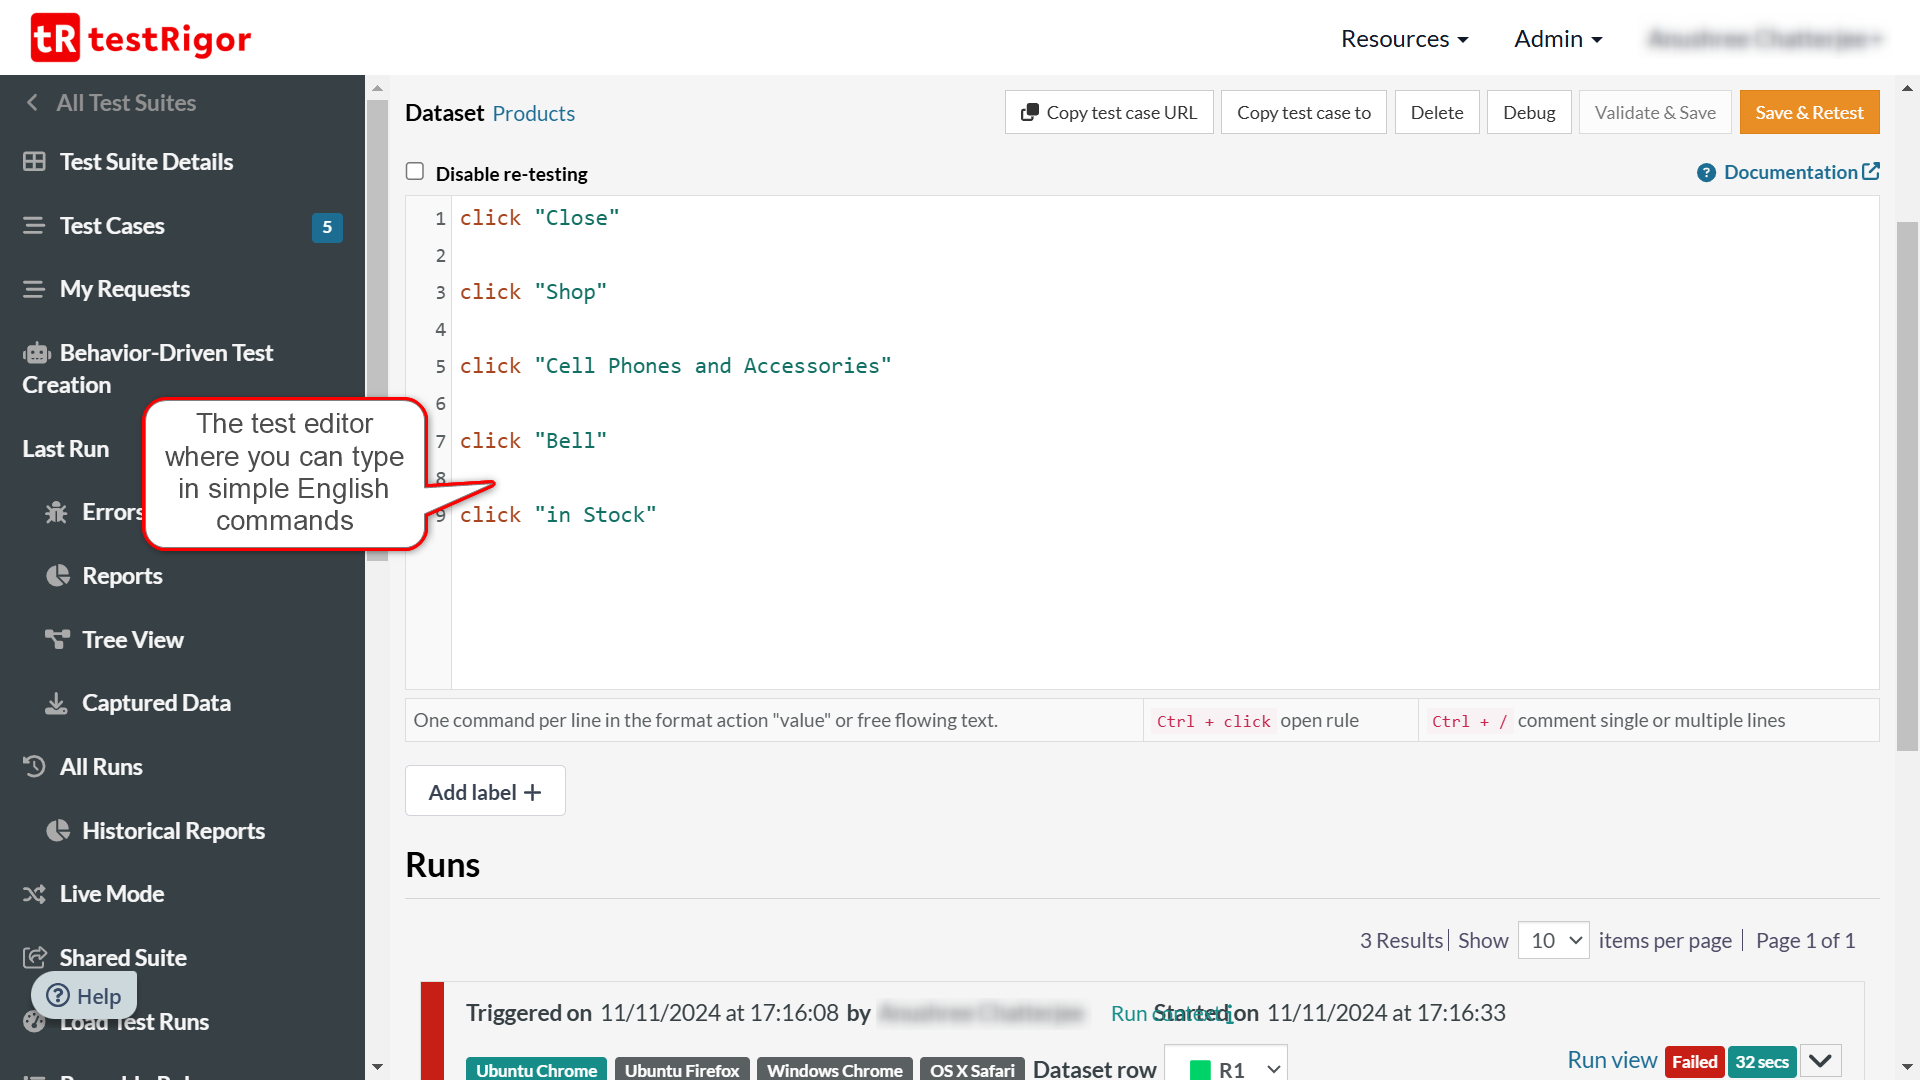
Task: Open the Dataset row R1 dropdown
Action: click(1226, 1068)
